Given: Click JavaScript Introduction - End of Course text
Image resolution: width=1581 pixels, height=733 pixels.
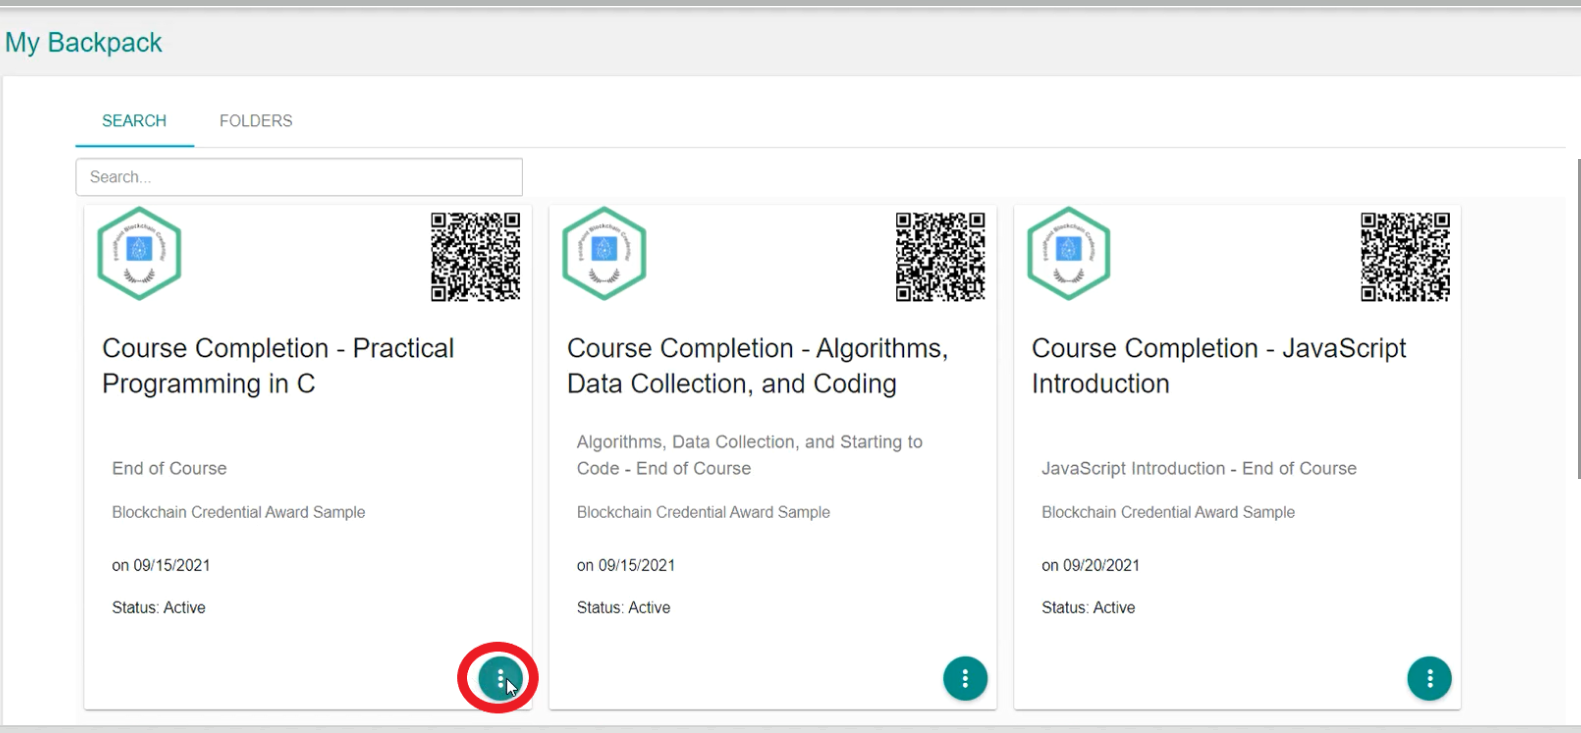Looking at the screenshot, I should (x=1198, y=469).
